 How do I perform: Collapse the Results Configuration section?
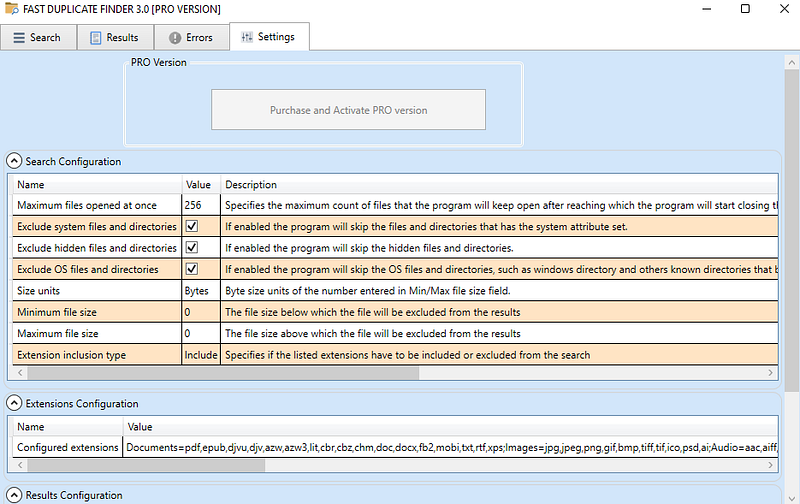point(14,495)
